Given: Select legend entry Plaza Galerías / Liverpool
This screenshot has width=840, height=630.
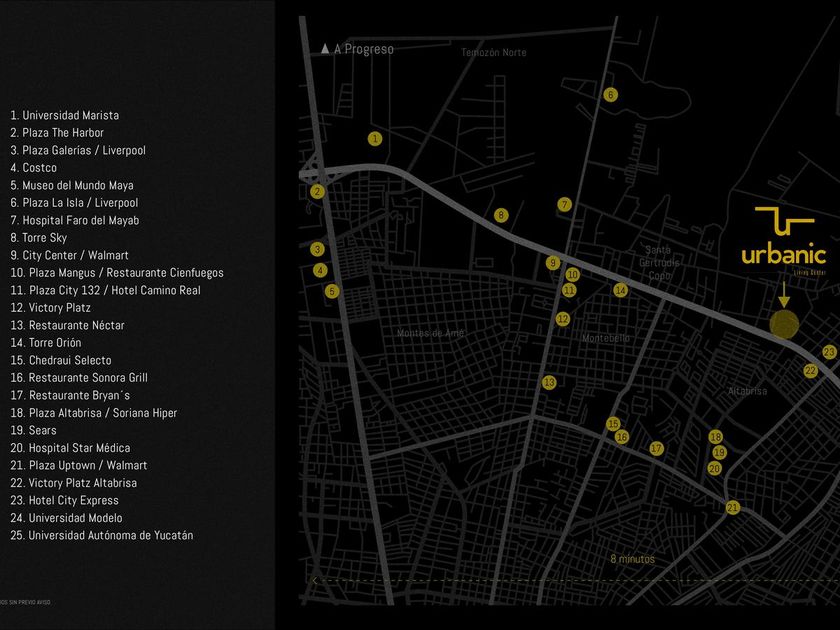Looking at the screenshot, I should tap(78, 151).
